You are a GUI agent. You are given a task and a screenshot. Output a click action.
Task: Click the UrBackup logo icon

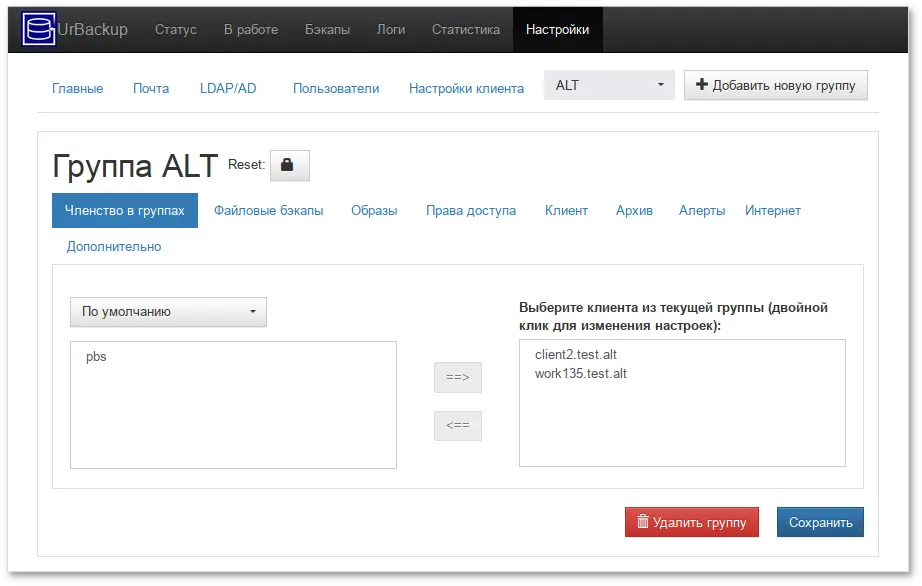pyautogui.click(x=37, y=29)
